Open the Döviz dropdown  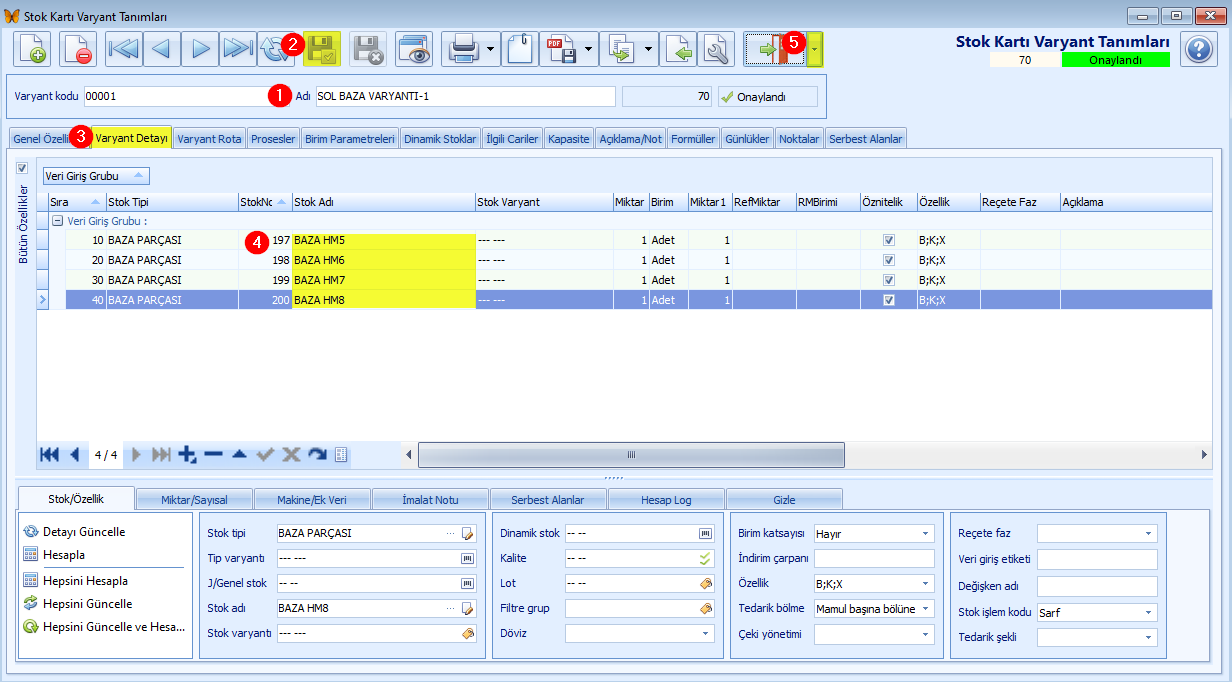(706, 633)
